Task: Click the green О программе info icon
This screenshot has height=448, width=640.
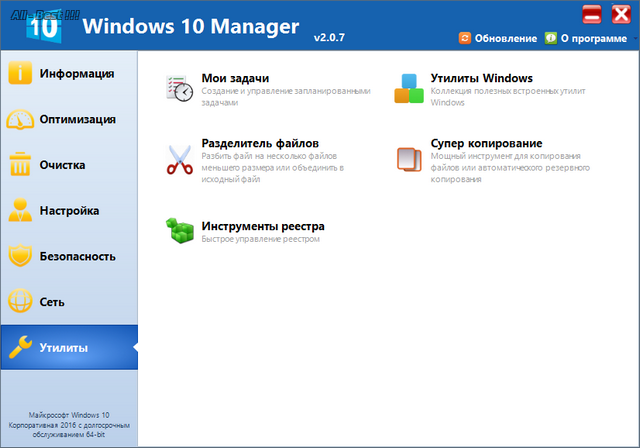Action: pyautogui.click(x=551, y=38)
